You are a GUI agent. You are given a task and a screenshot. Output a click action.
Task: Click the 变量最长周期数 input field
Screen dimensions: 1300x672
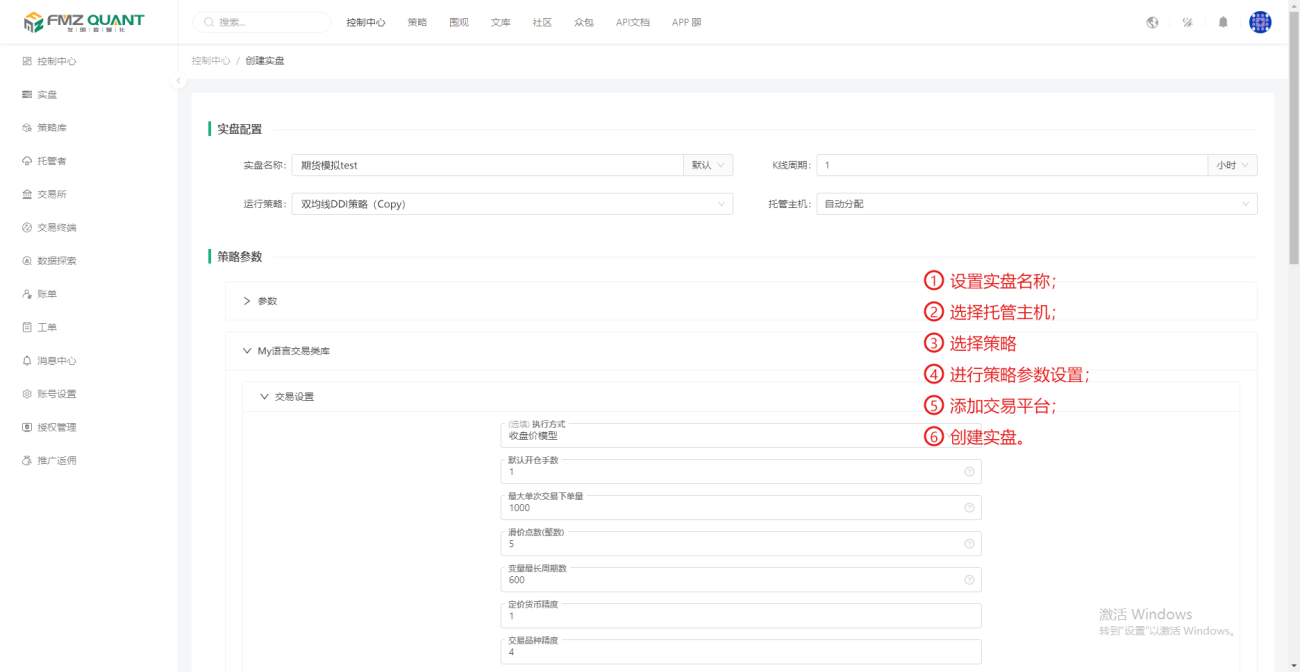(741, 579)
